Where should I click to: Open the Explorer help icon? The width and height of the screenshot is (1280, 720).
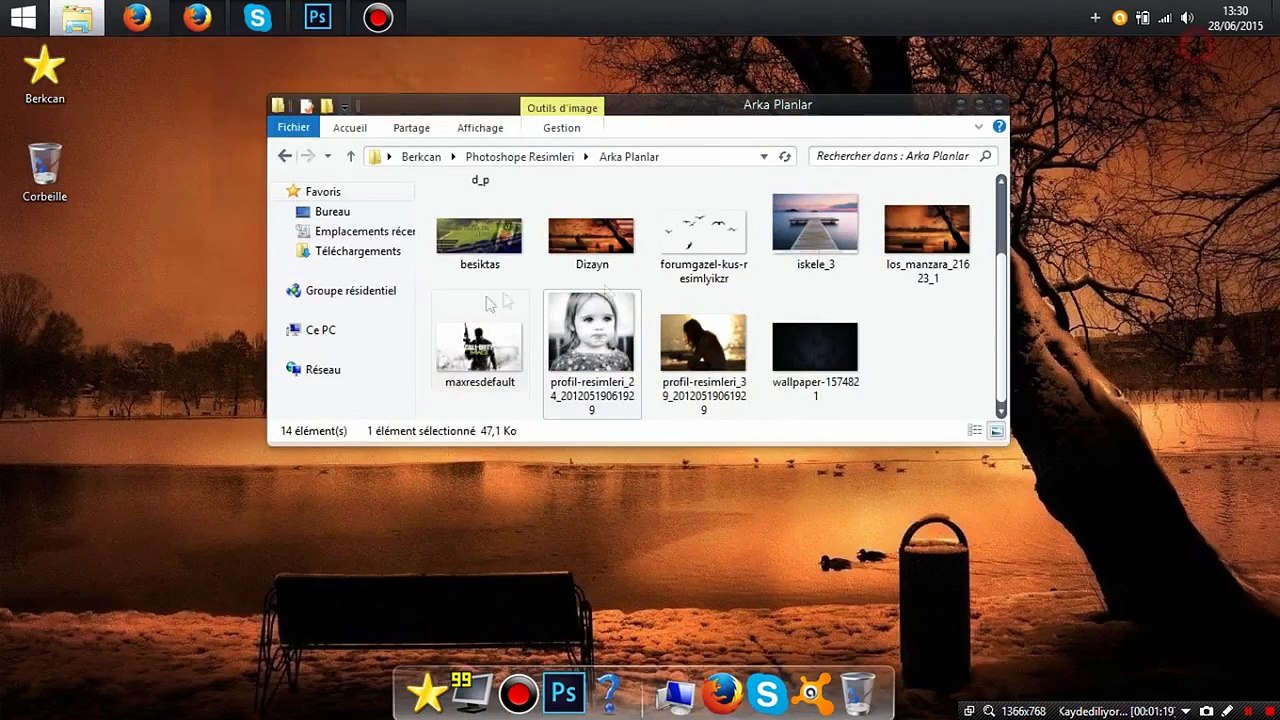pos(999,127)
